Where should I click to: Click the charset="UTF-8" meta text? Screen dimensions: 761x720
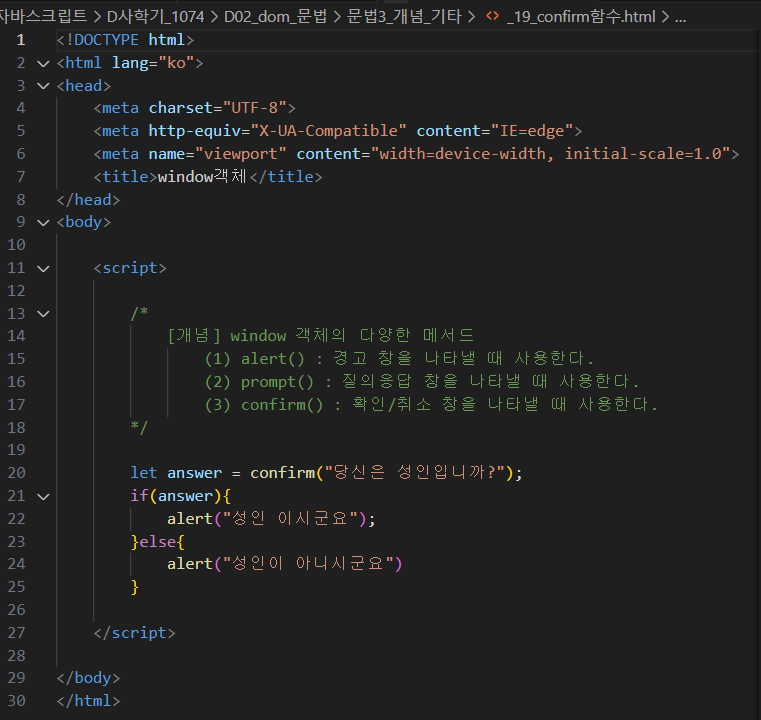[217, 108]
